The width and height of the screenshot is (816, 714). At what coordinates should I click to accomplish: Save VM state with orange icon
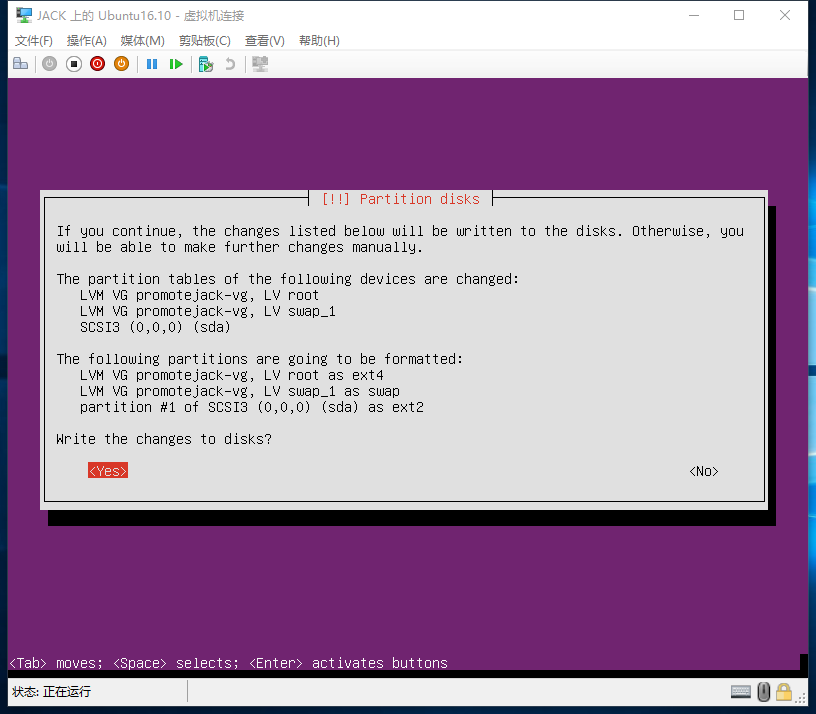click(121, 64)
